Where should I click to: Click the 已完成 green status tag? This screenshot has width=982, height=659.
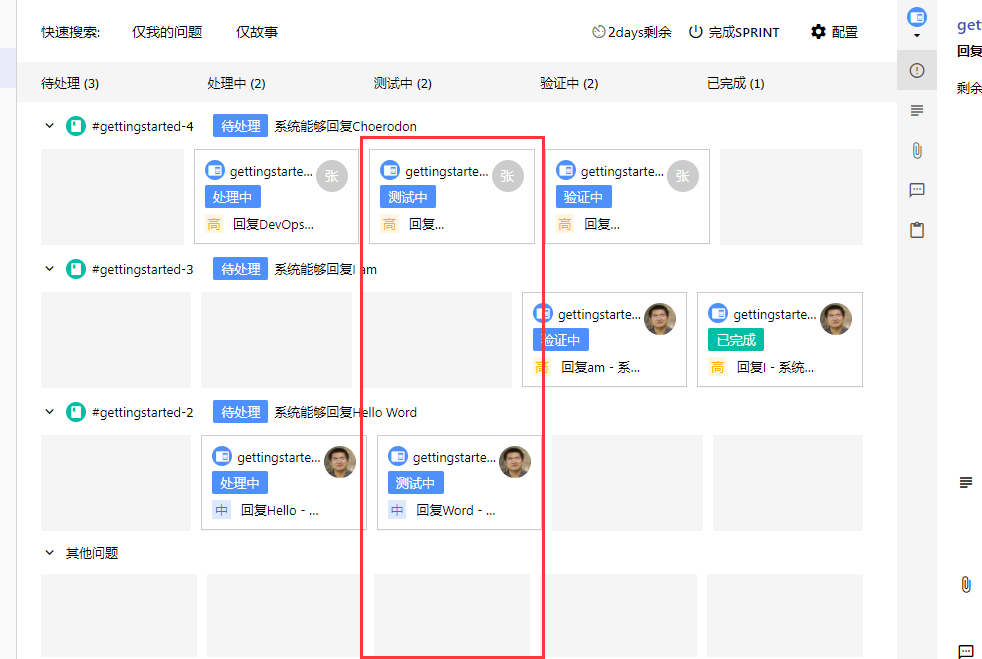[736, 340]
